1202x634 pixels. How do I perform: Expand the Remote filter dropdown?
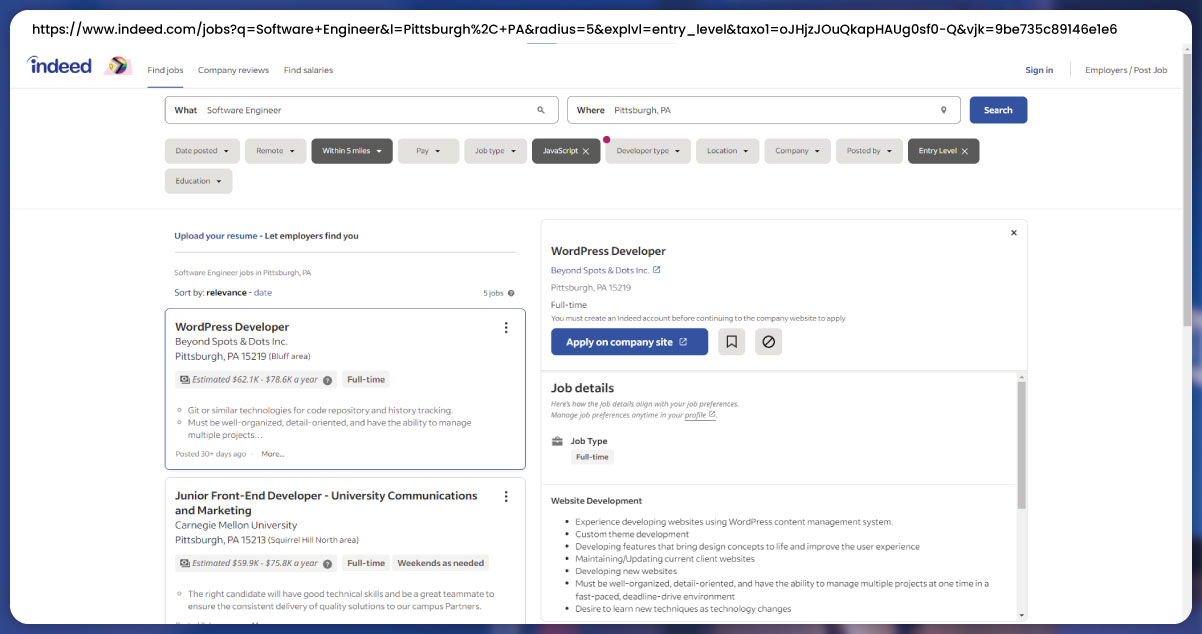coord(275,151)
